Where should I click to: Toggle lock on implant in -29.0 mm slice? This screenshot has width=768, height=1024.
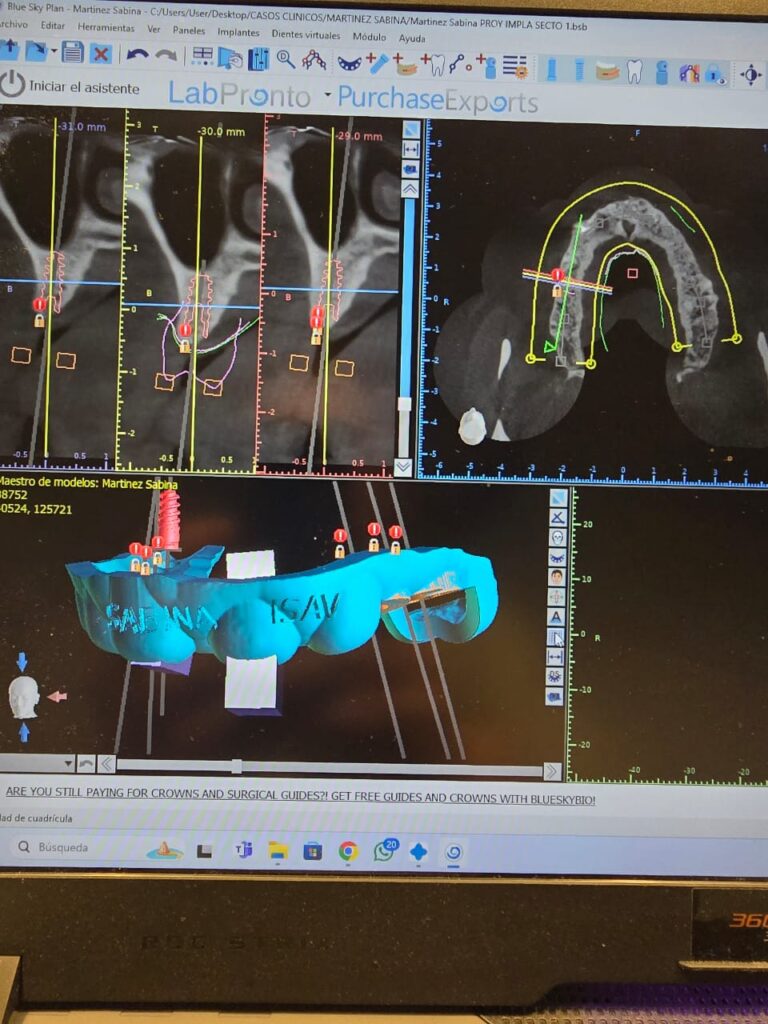coord(316,337)
